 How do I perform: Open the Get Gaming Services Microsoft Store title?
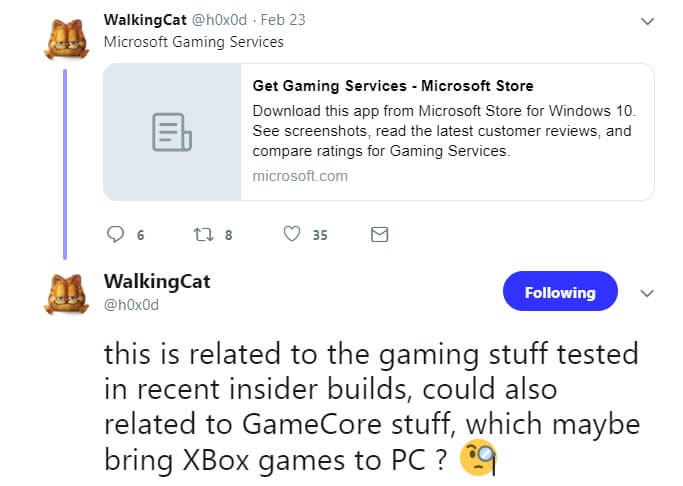coord(393,86)
